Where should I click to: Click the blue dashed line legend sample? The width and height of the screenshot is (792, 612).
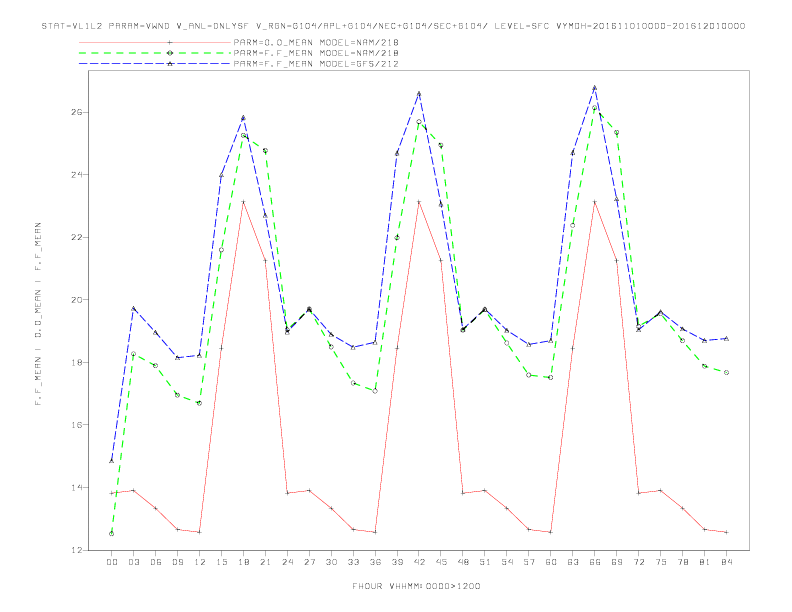click(155, 64)
